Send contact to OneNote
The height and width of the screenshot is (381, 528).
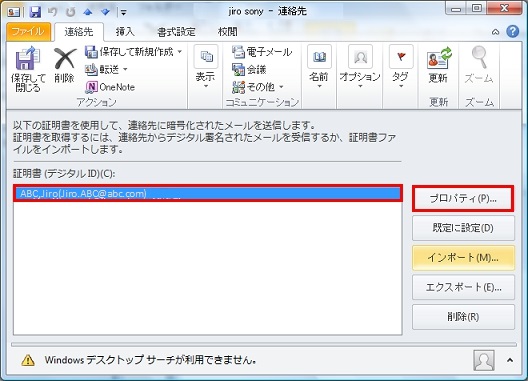click(110, 87)
